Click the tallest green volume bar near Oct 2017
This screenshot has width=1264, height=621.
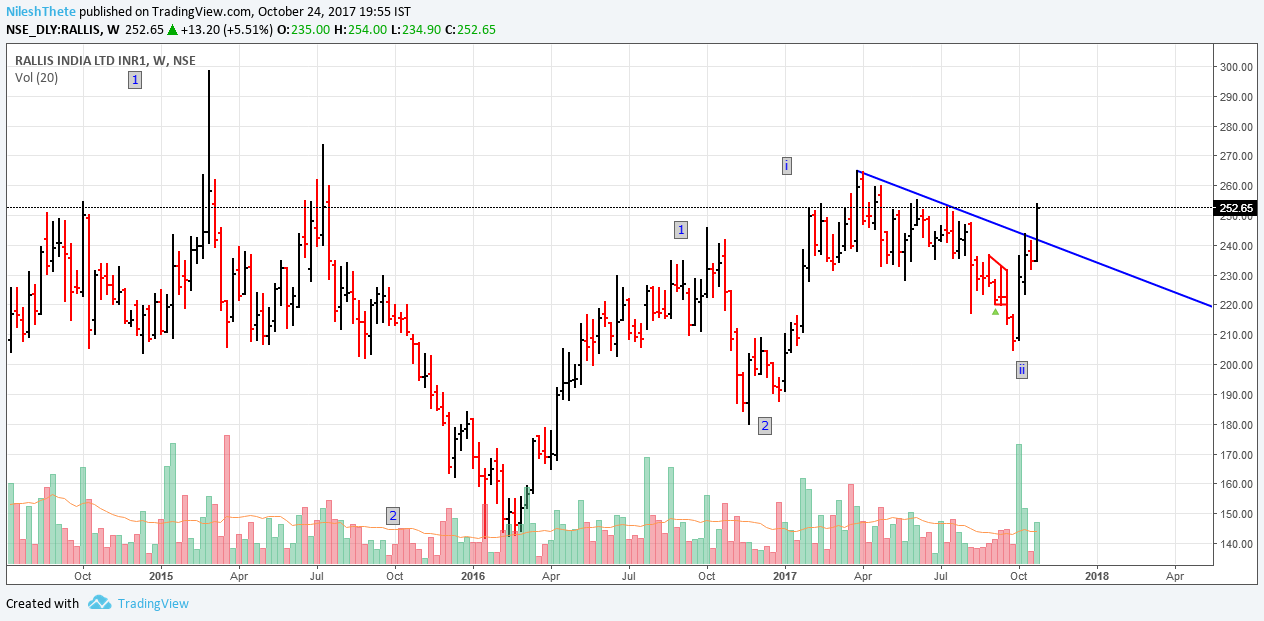[x=1019, y=504]
